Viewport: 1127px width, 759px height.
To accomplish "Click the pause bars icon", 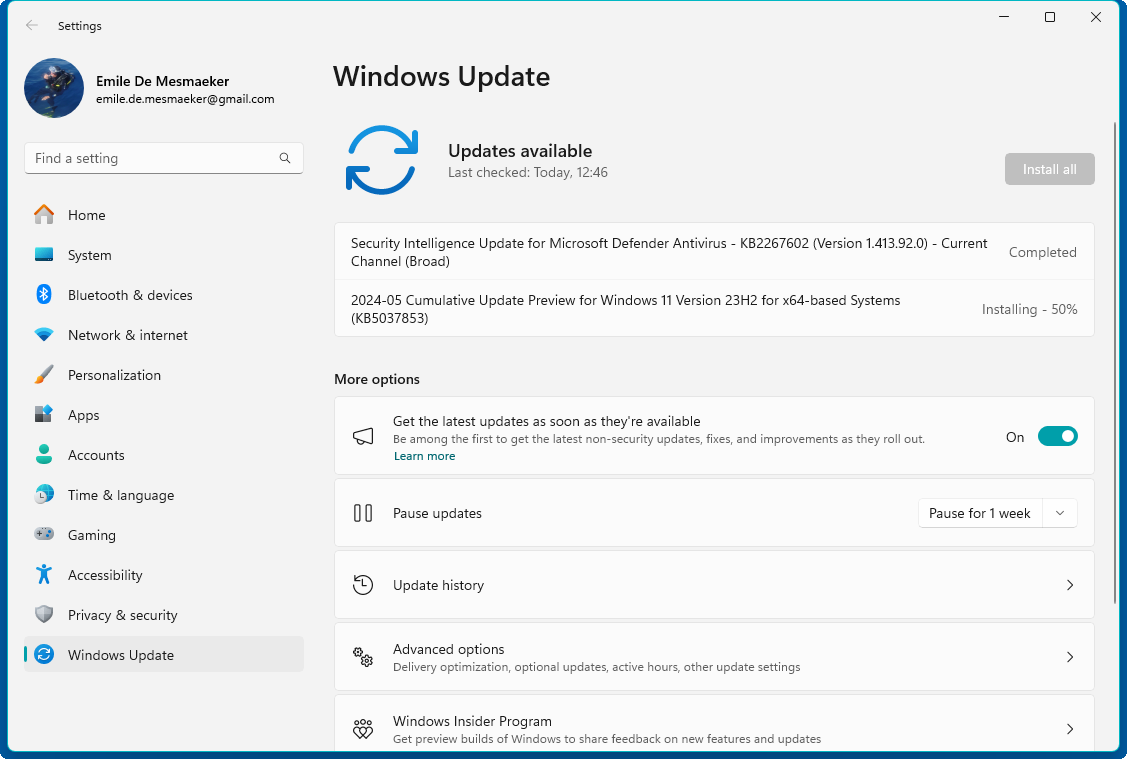I will click(x=363, y=513).
